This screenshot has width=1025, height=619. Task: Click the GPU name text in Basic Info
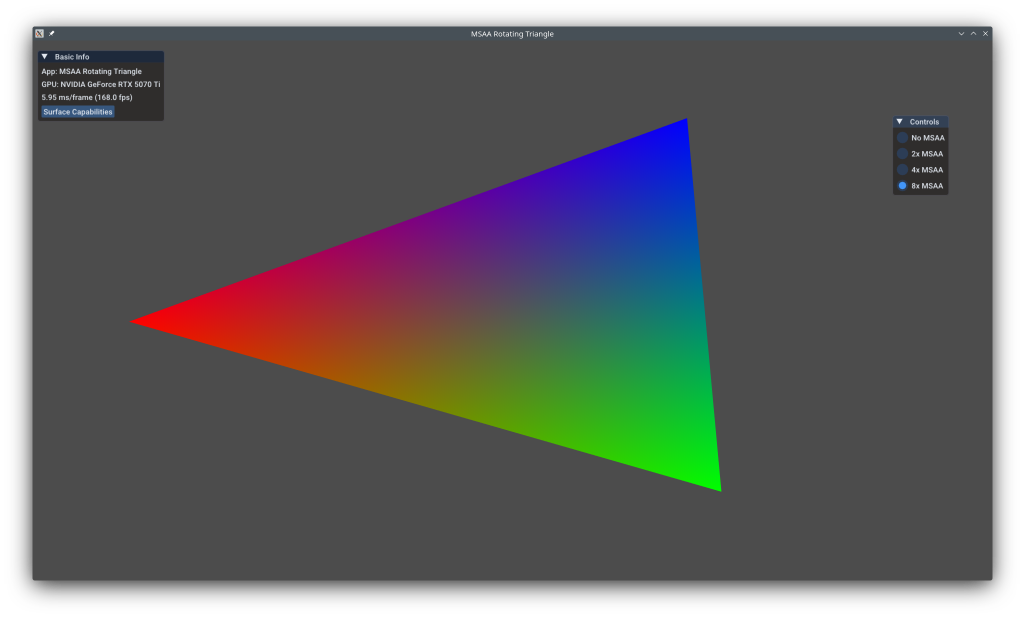click(97, 84)
